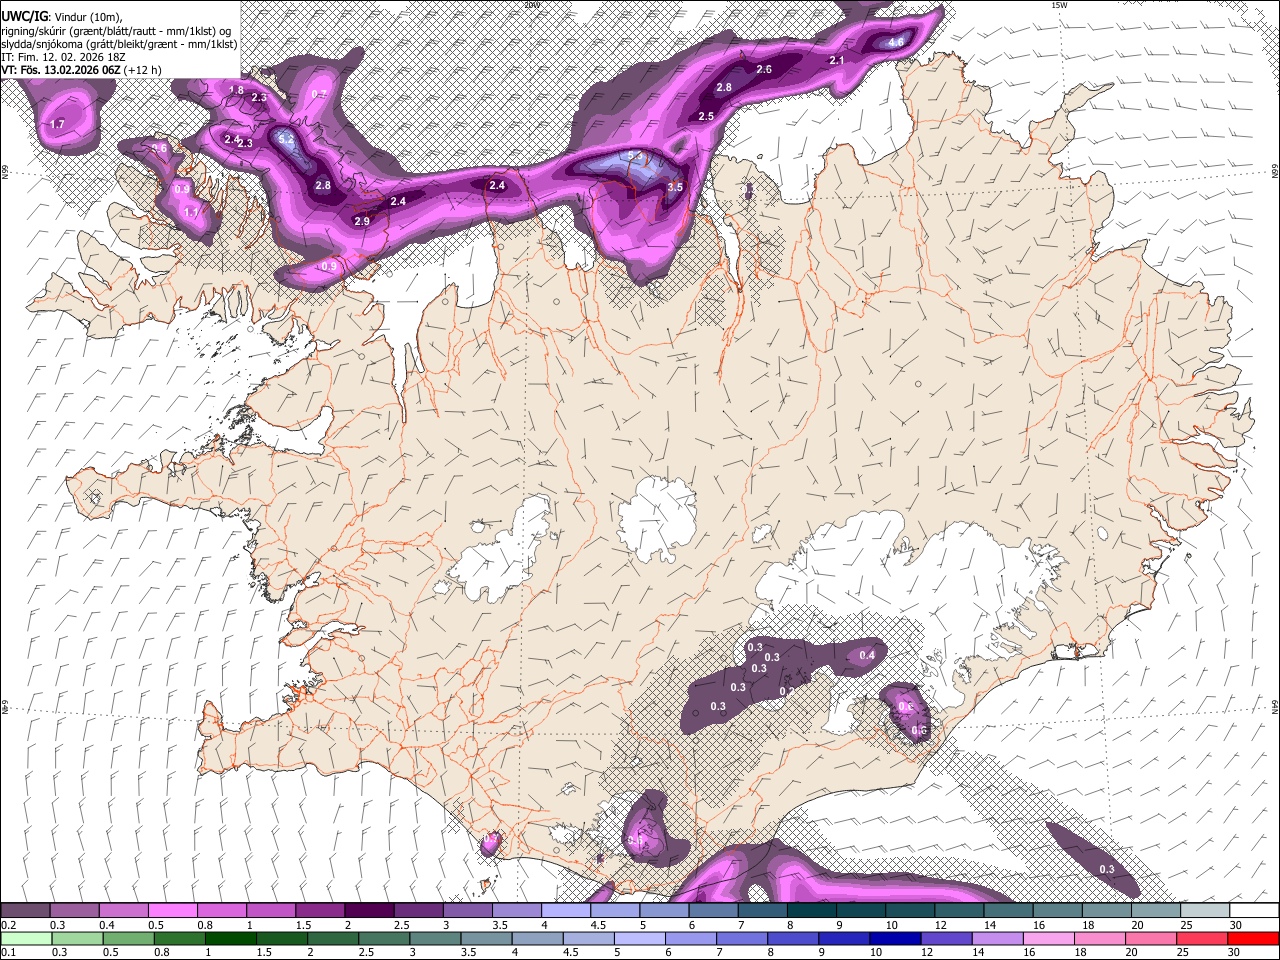The image size is (1280, 960).
Task: Click the 2.5 value on the precipitation band
Action: tap(706, 117)
